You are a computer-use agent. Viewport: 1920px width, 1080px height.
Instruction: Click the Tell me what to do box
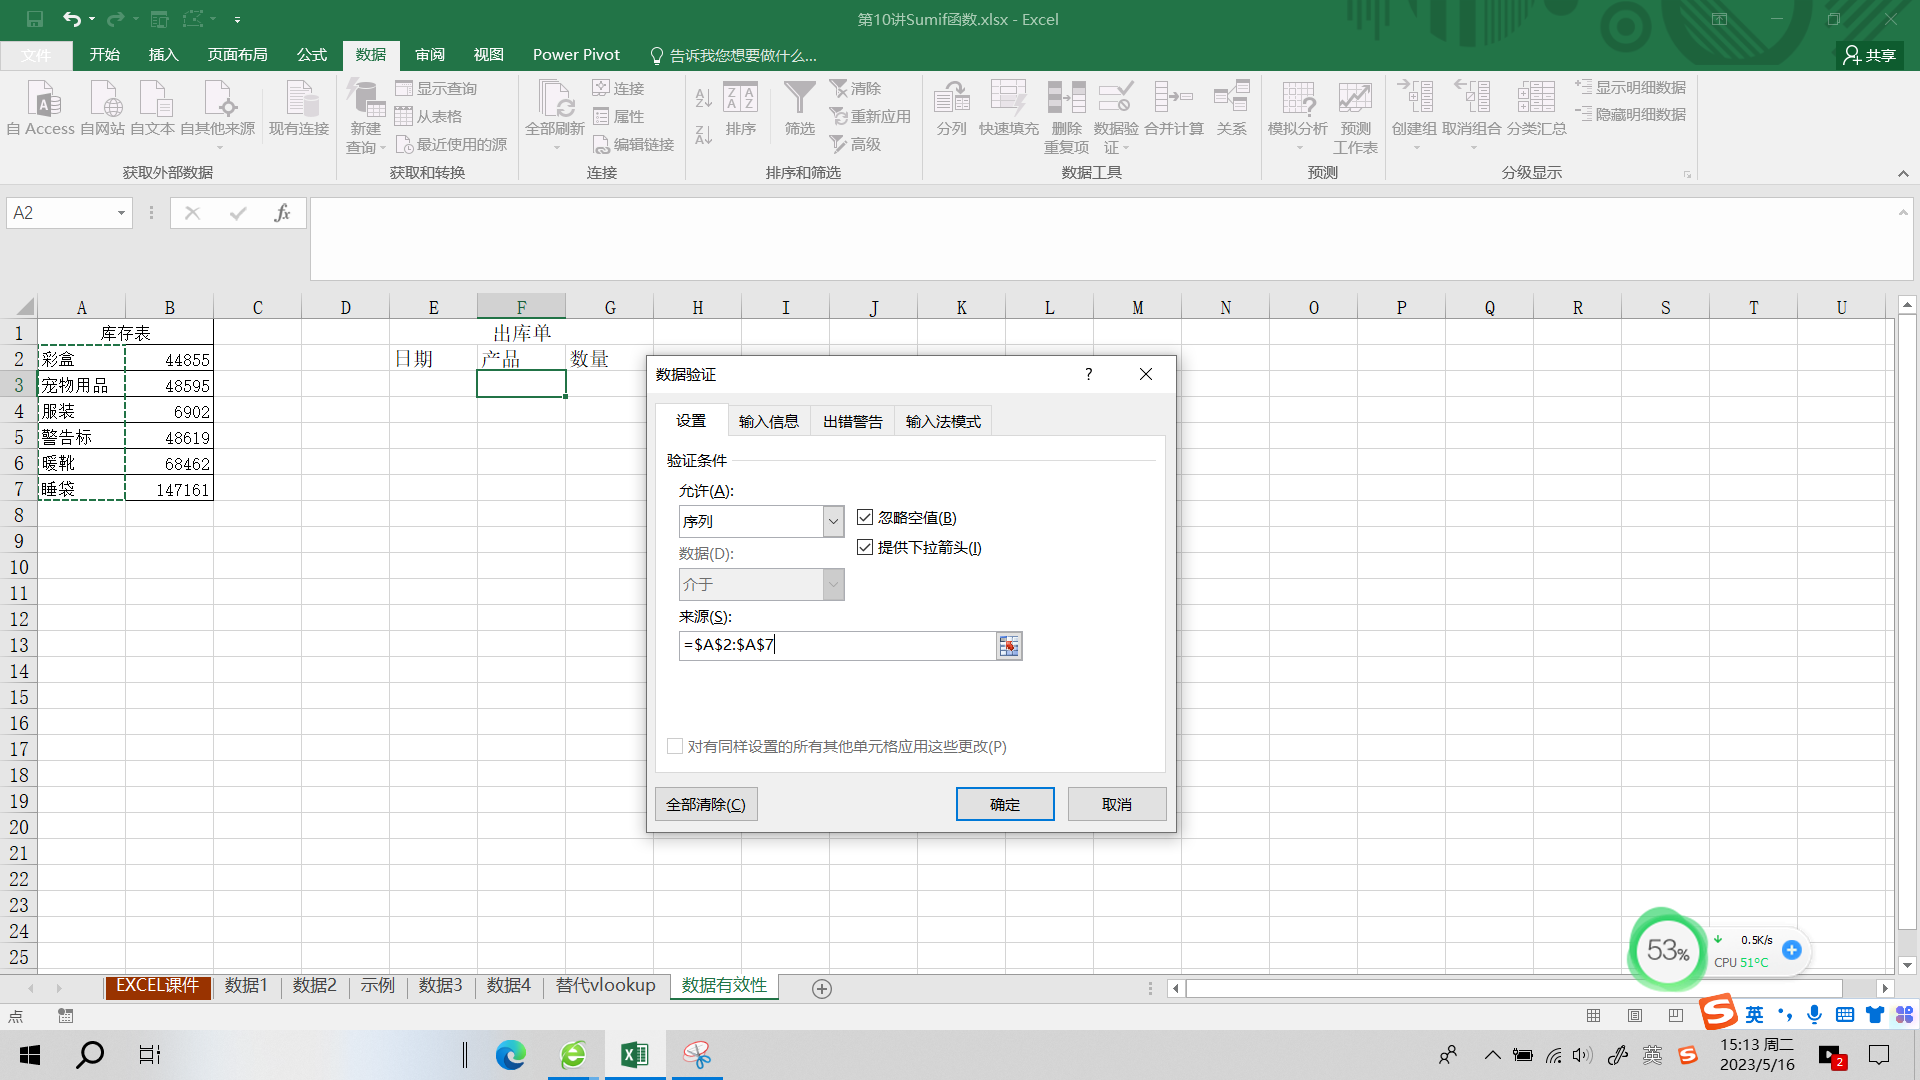tap(734, 55)
